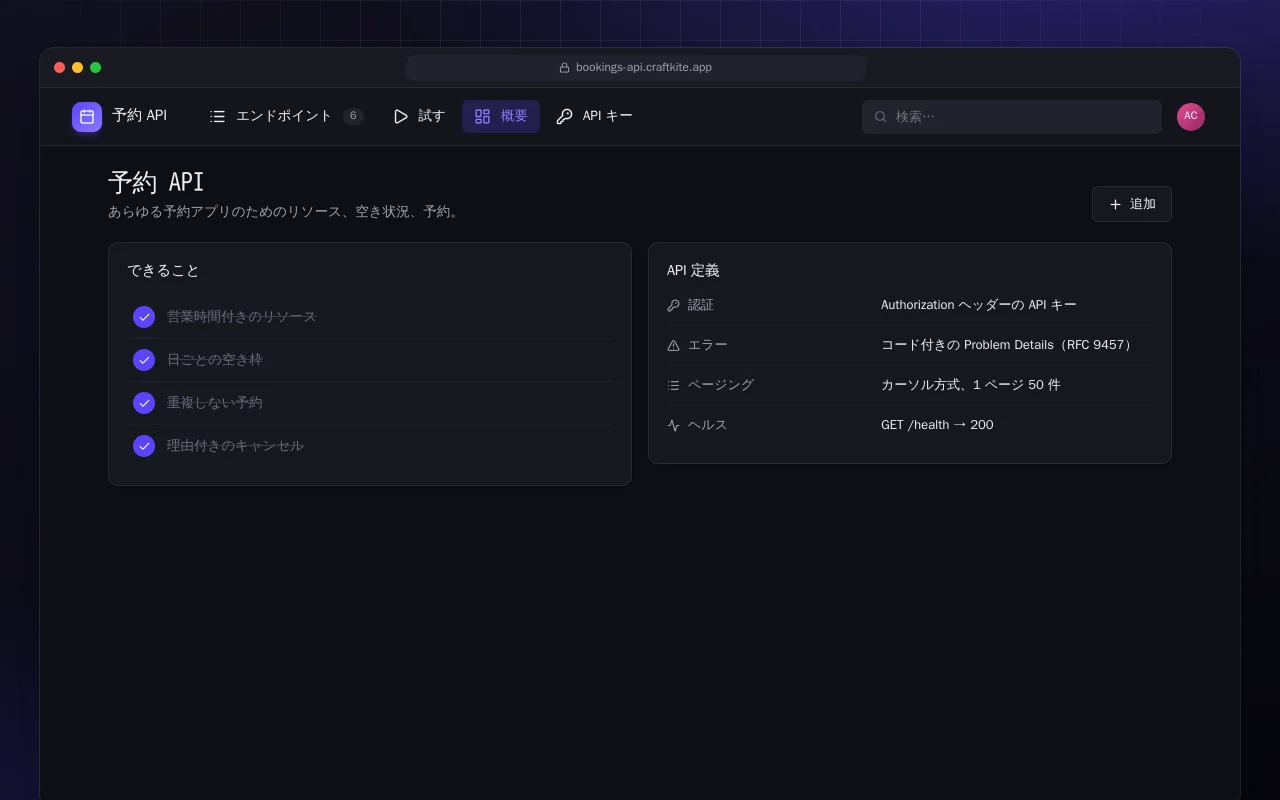Click the plus icon on the 追加 button
1280x800 pixels.
tap(1115, 204)
